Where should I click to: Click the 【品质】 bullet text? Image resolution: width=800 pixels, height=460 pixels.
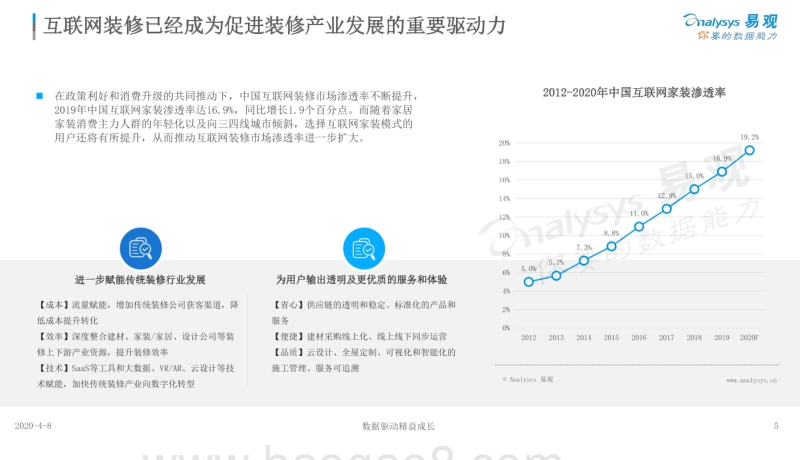[x=363, y=360]
